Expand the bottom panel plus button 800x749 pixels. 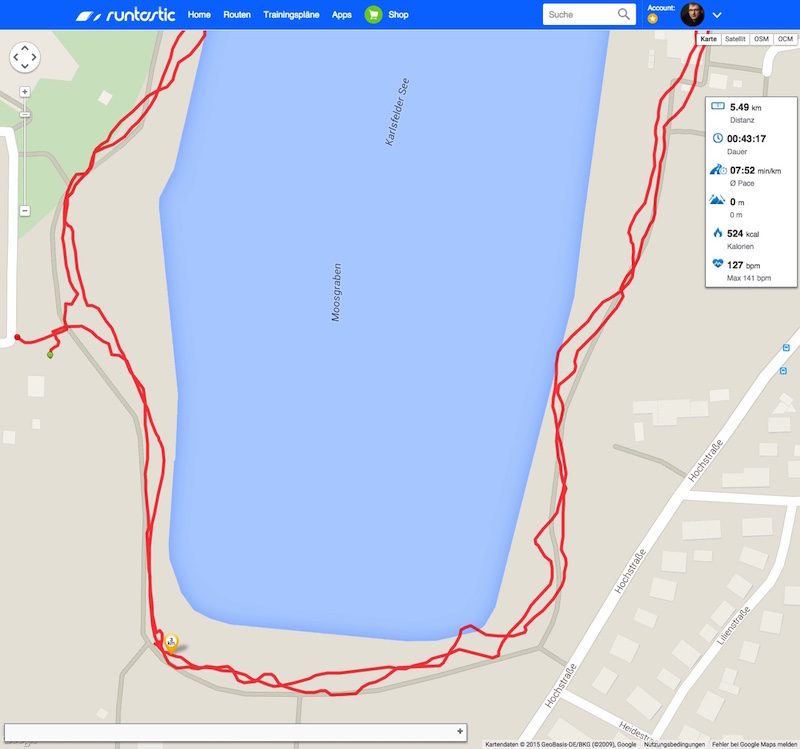[x=460, y=731]
